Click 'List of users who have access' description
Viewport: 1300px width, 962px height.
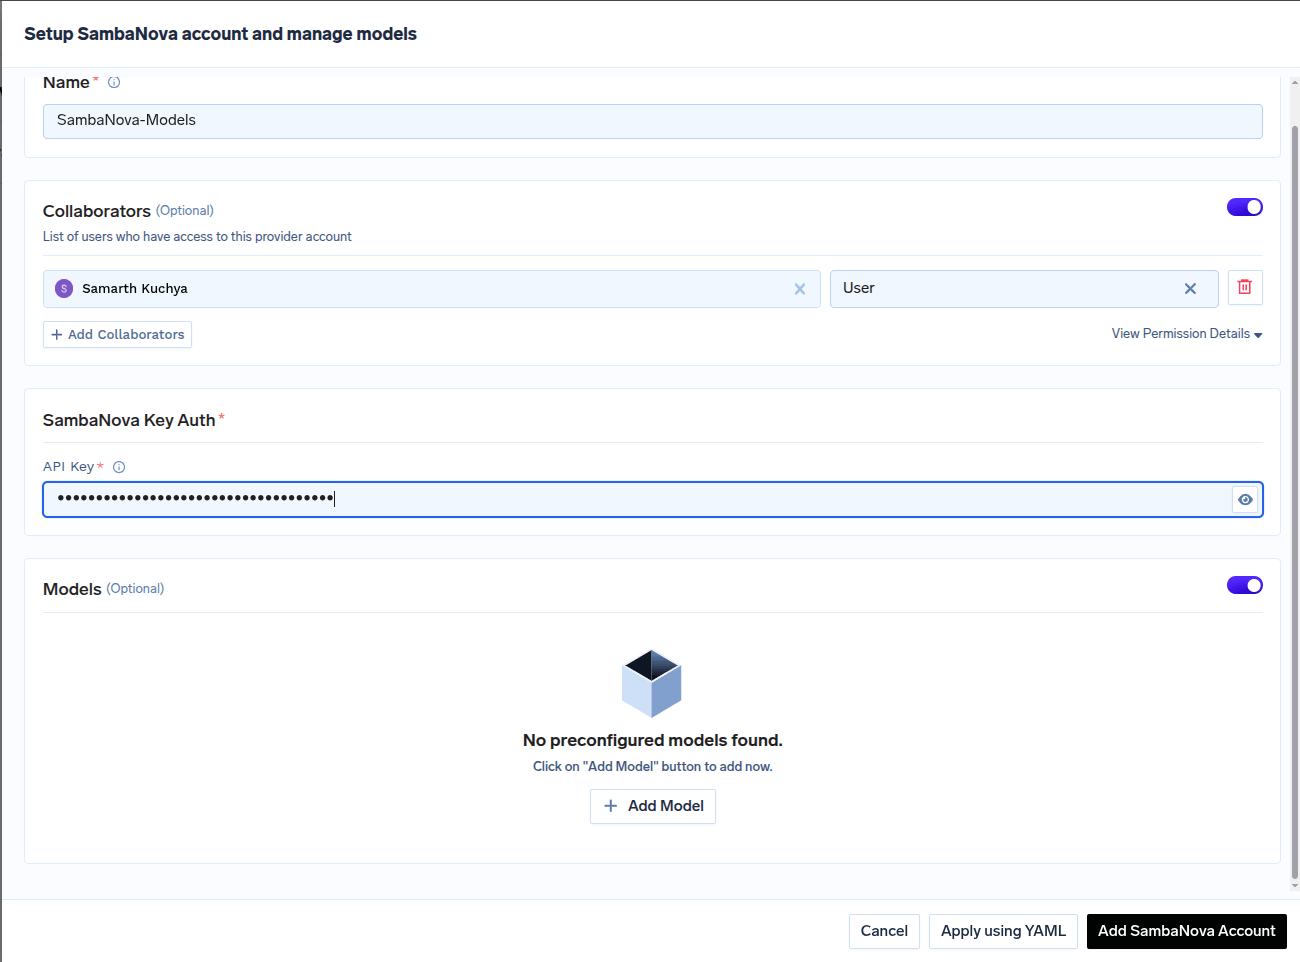pyautogui.click(x=197, y=237)
